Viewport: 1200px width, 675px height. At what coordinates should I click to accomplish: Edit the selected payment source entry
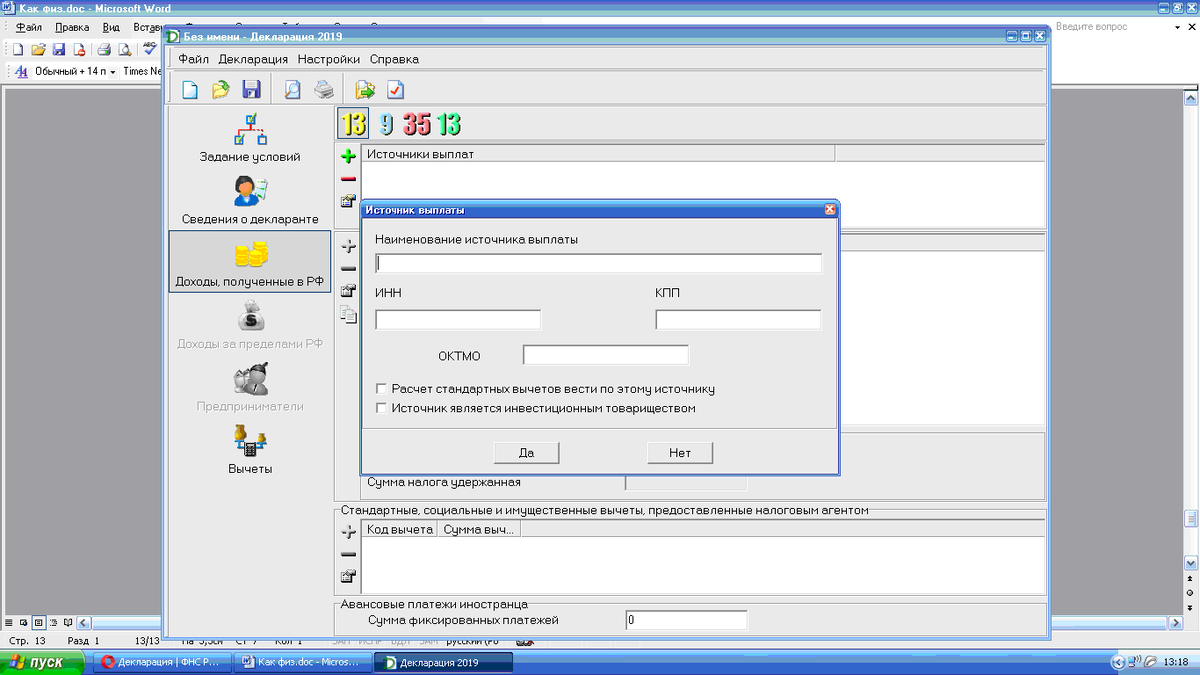(x=348, y=201)
